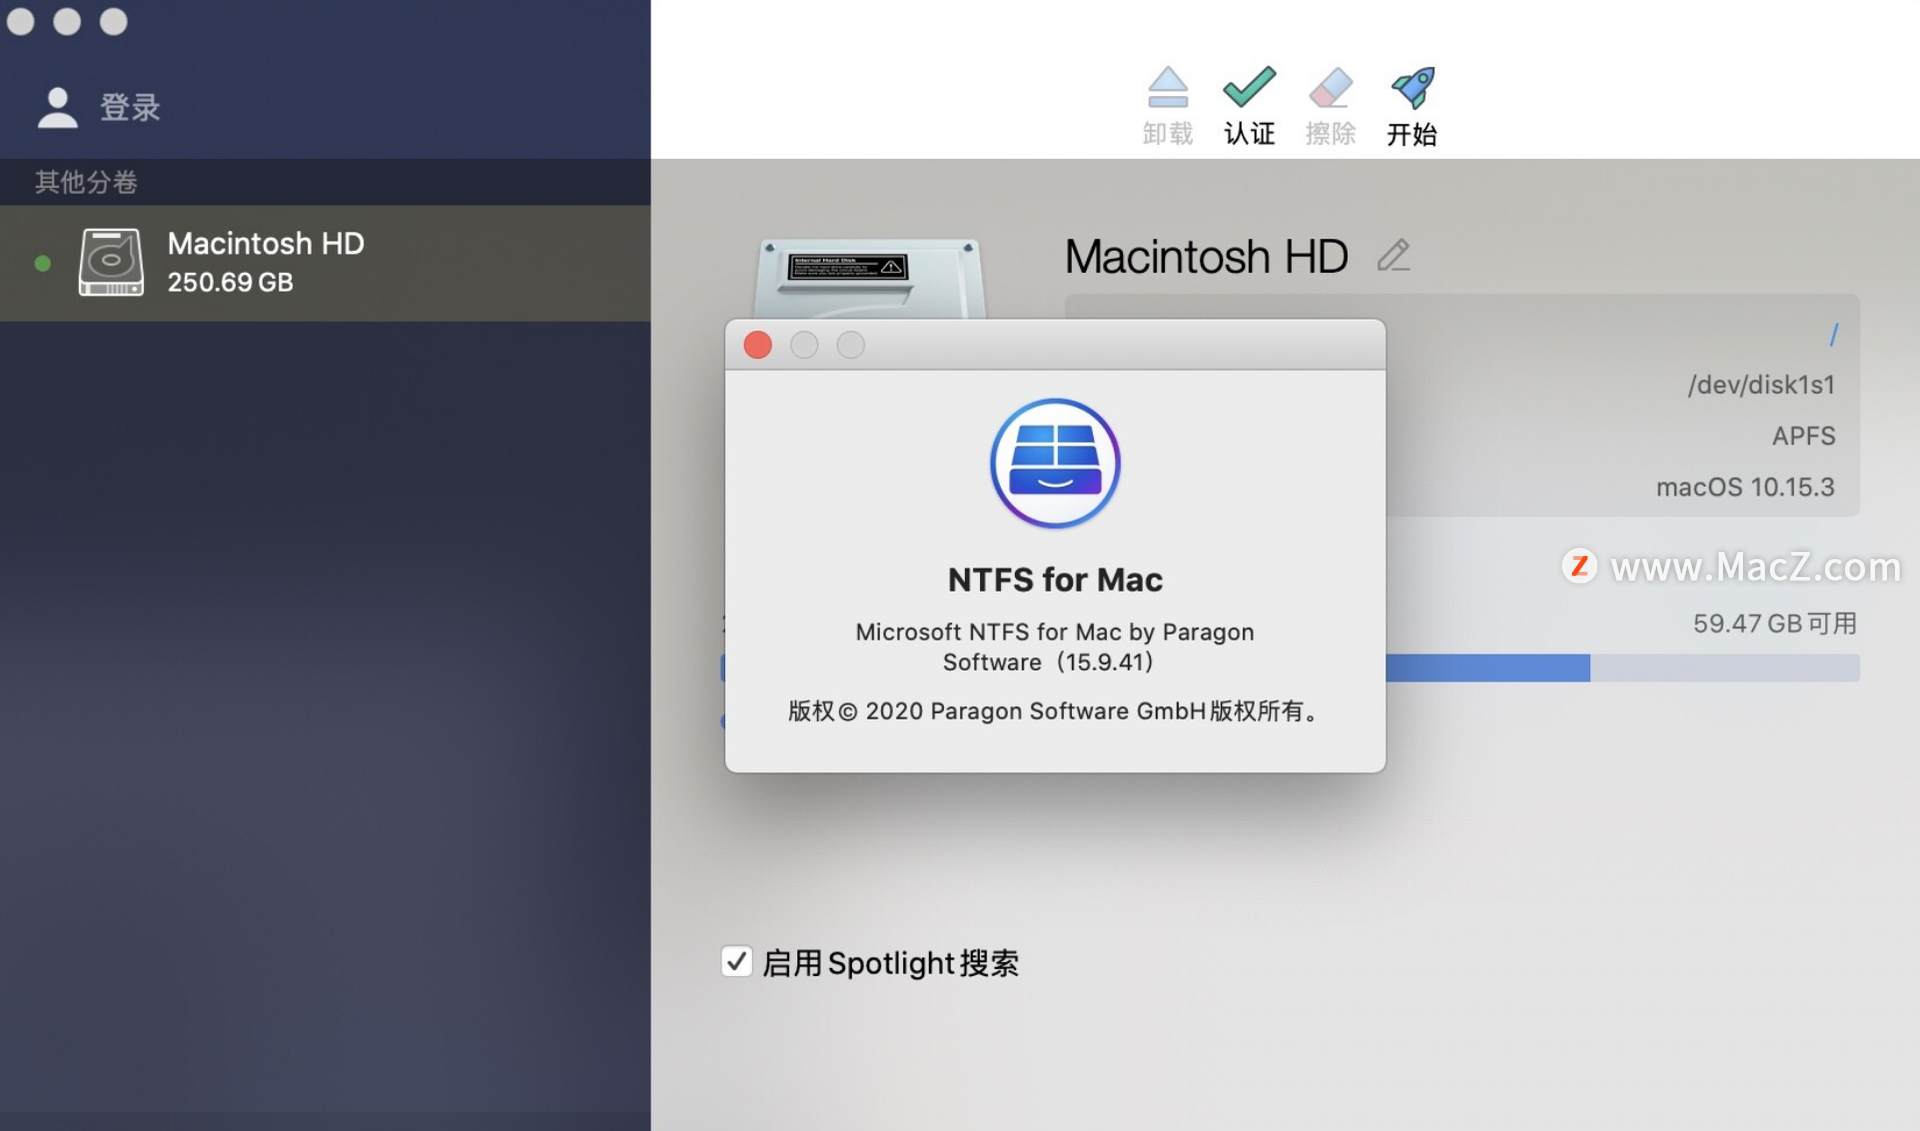Screen dimensions: 1920x1131
Task: Open the 登录 sign-in link
Action: [x=130, y=107]
